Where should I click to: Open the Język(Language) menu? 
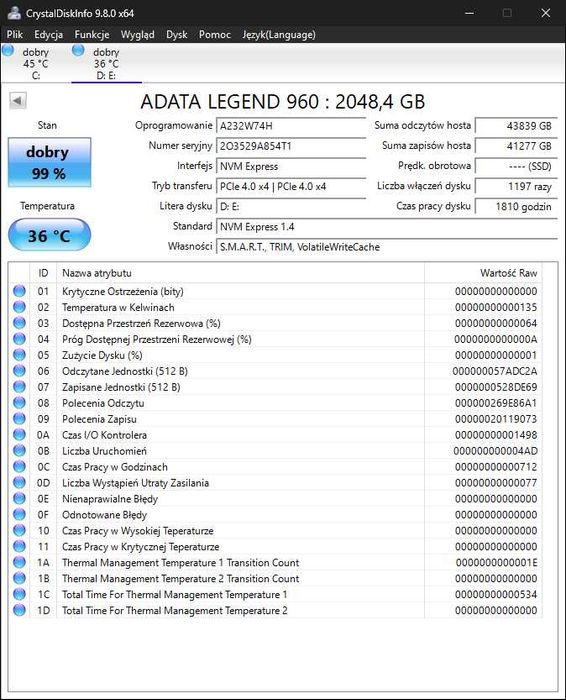pos(279,34)
